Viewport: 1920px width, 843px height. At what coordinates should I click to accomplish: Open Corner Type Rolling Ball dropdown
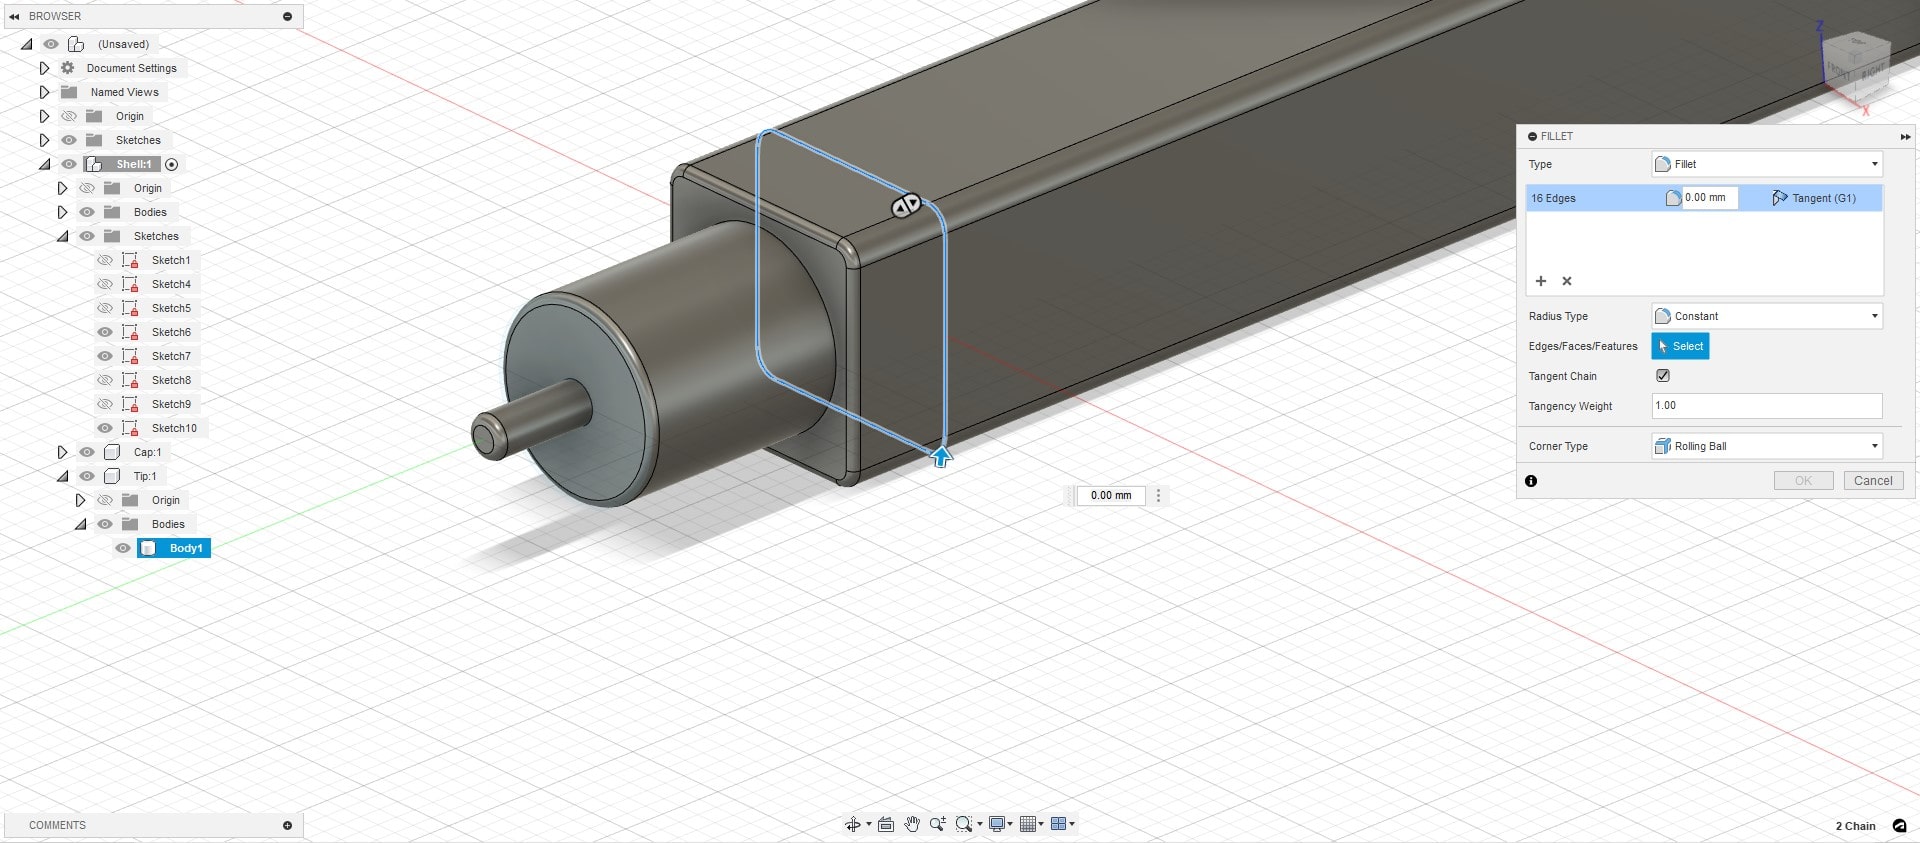tap(1767, 446)
